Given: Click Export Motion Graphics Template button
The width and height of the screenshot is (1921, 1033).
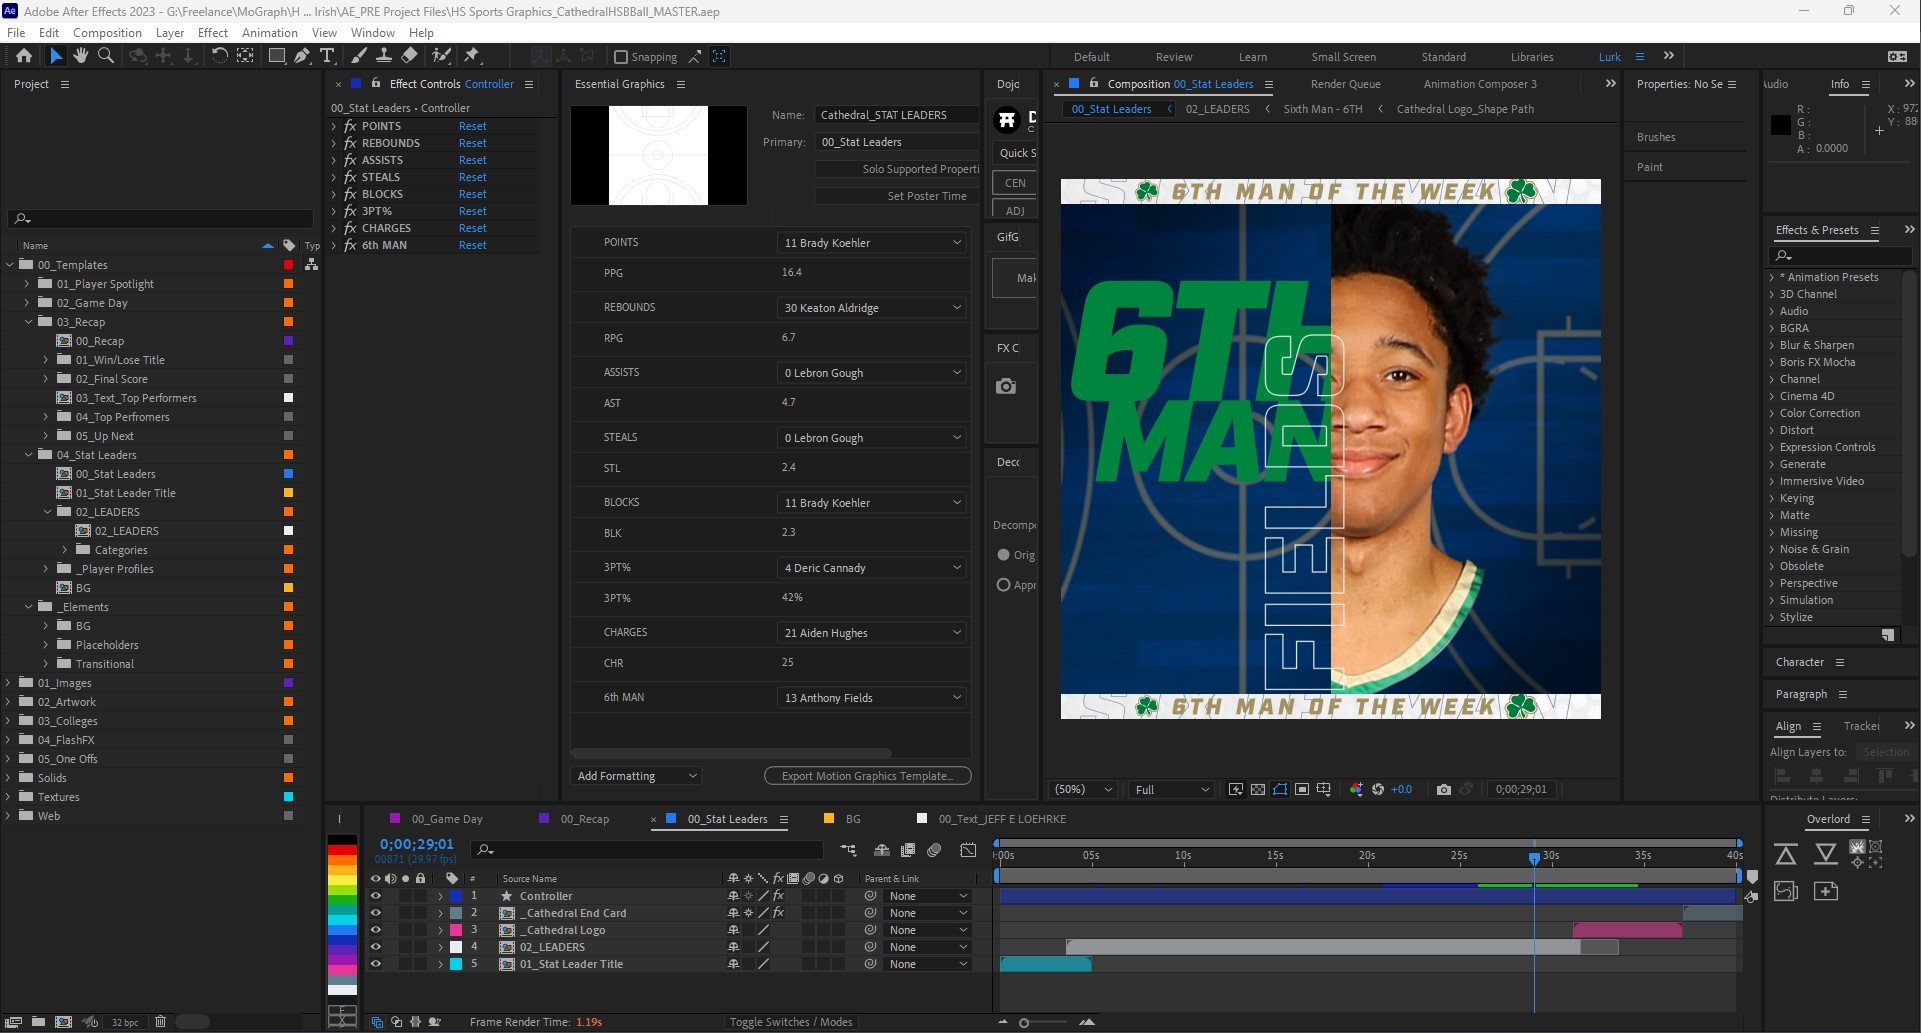Looking at the screenshot, I should coord(867,776).
